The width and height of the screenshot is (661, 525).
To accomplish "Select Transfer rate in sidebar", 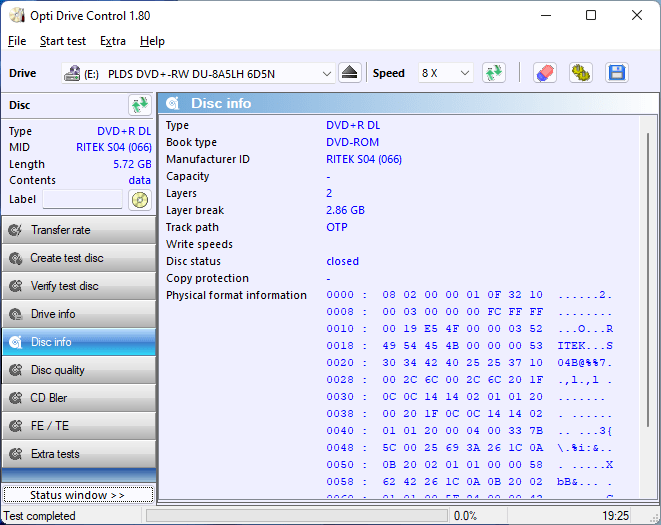I will click(78, 230).
